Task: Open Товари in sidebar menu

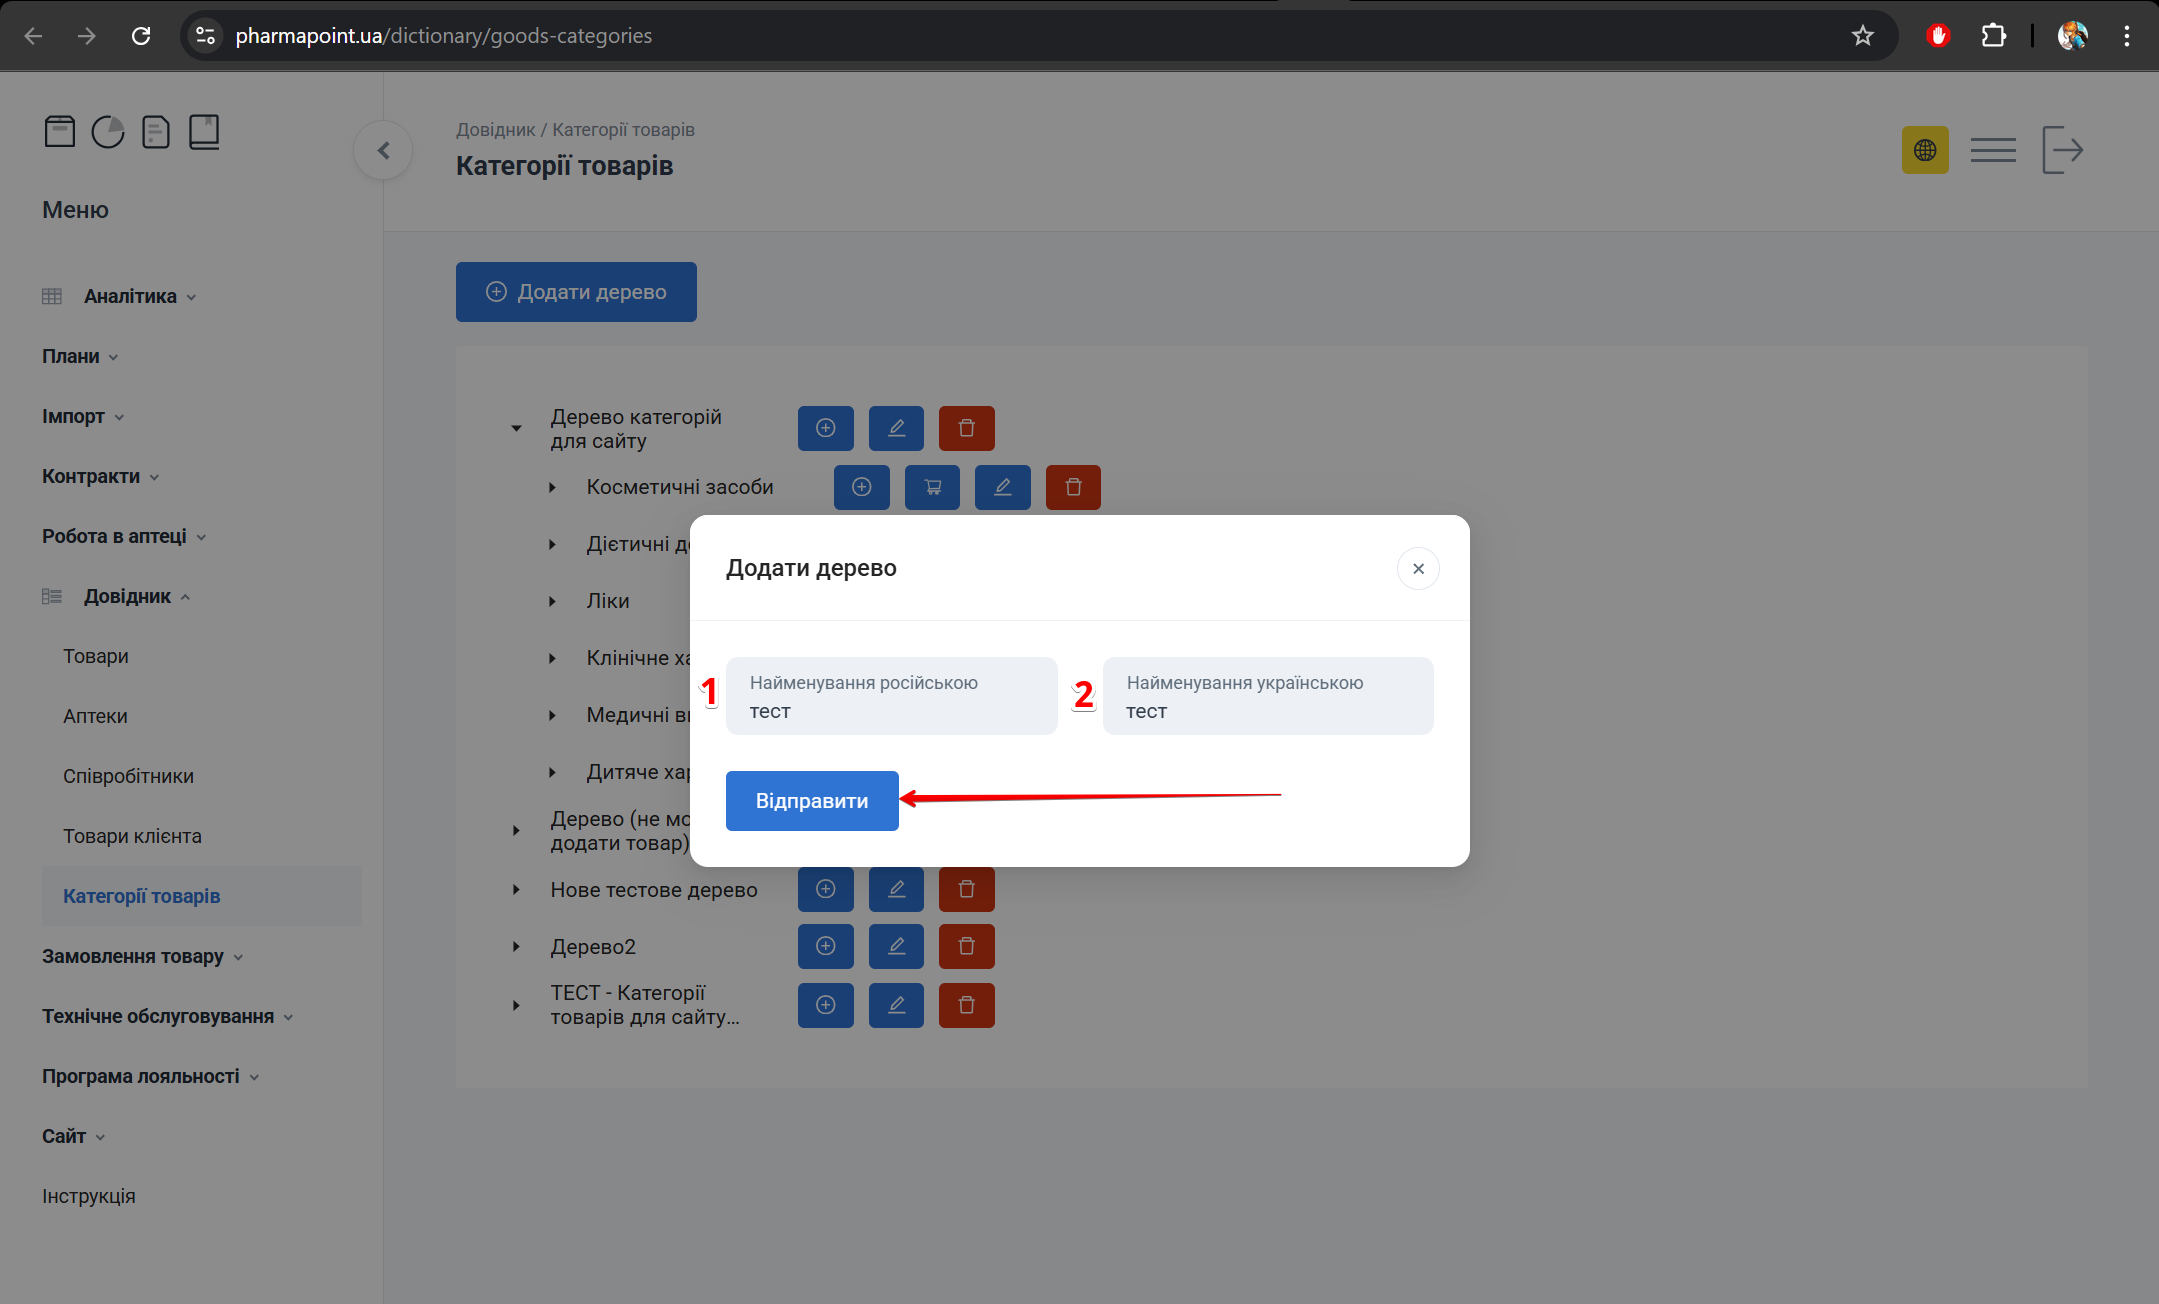Action: click(96, 656)
